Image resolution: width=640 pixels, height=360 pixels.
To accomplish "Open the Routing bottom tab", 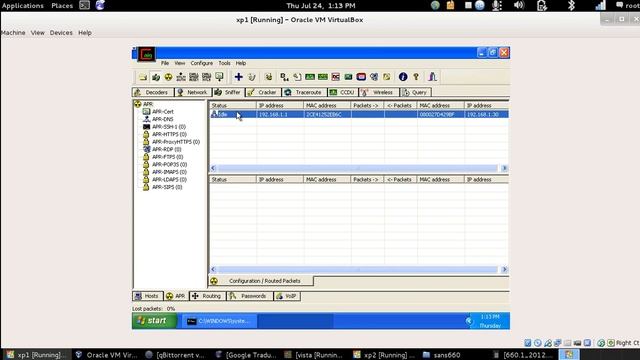I will tap(207, 296).
